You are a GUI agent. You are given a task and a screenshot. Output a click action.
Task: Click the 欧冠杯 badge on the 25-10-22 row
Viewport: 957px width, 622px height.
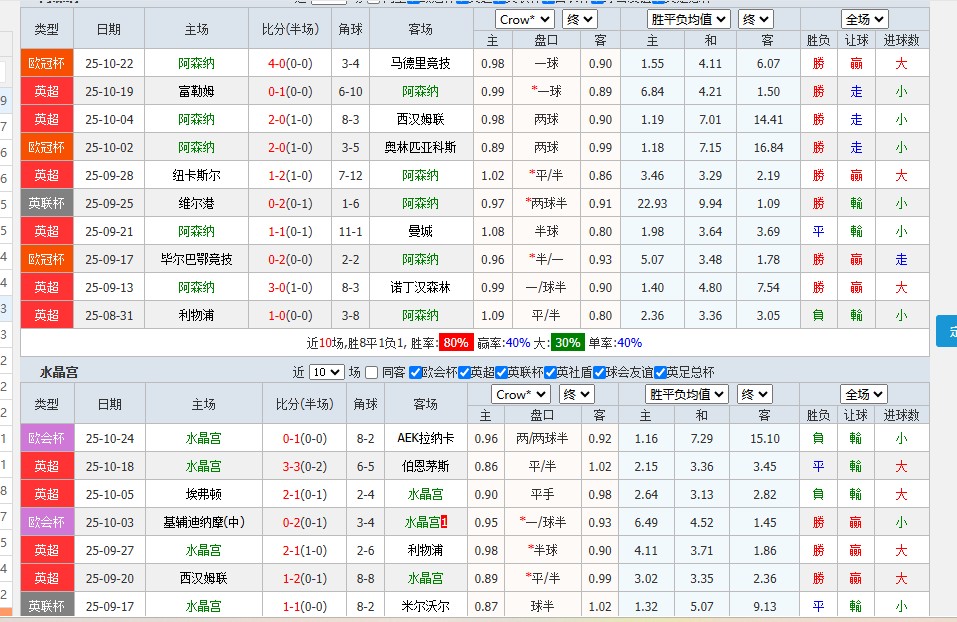click(x=45, y=62)
